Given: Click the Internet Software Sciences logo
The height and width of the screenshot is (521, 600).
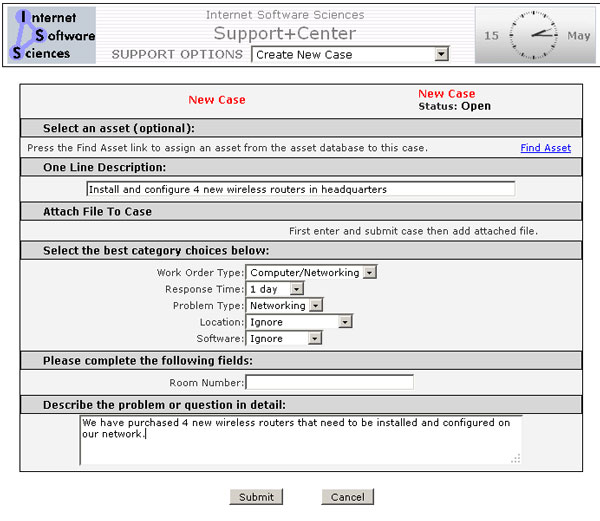Looking at the screenshot, I should tap(52, 35).
